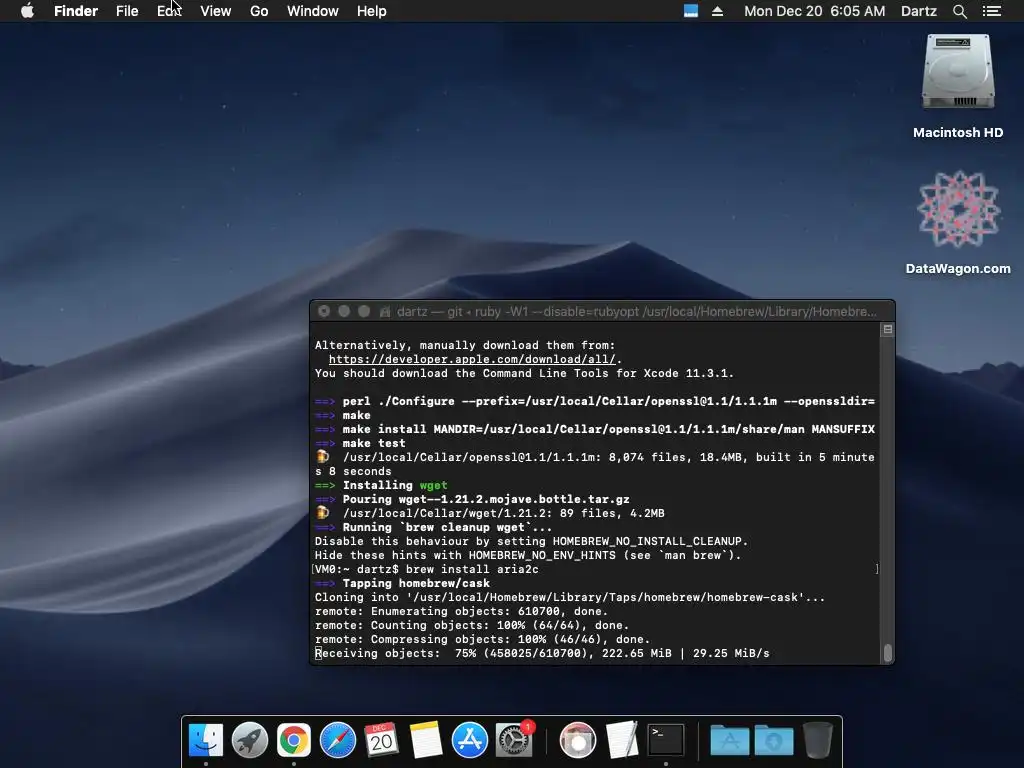Click the Terminal split pane button
The width and height of the screenshot is (1024, 768).
pyautogui.click(x=888, y=330)
